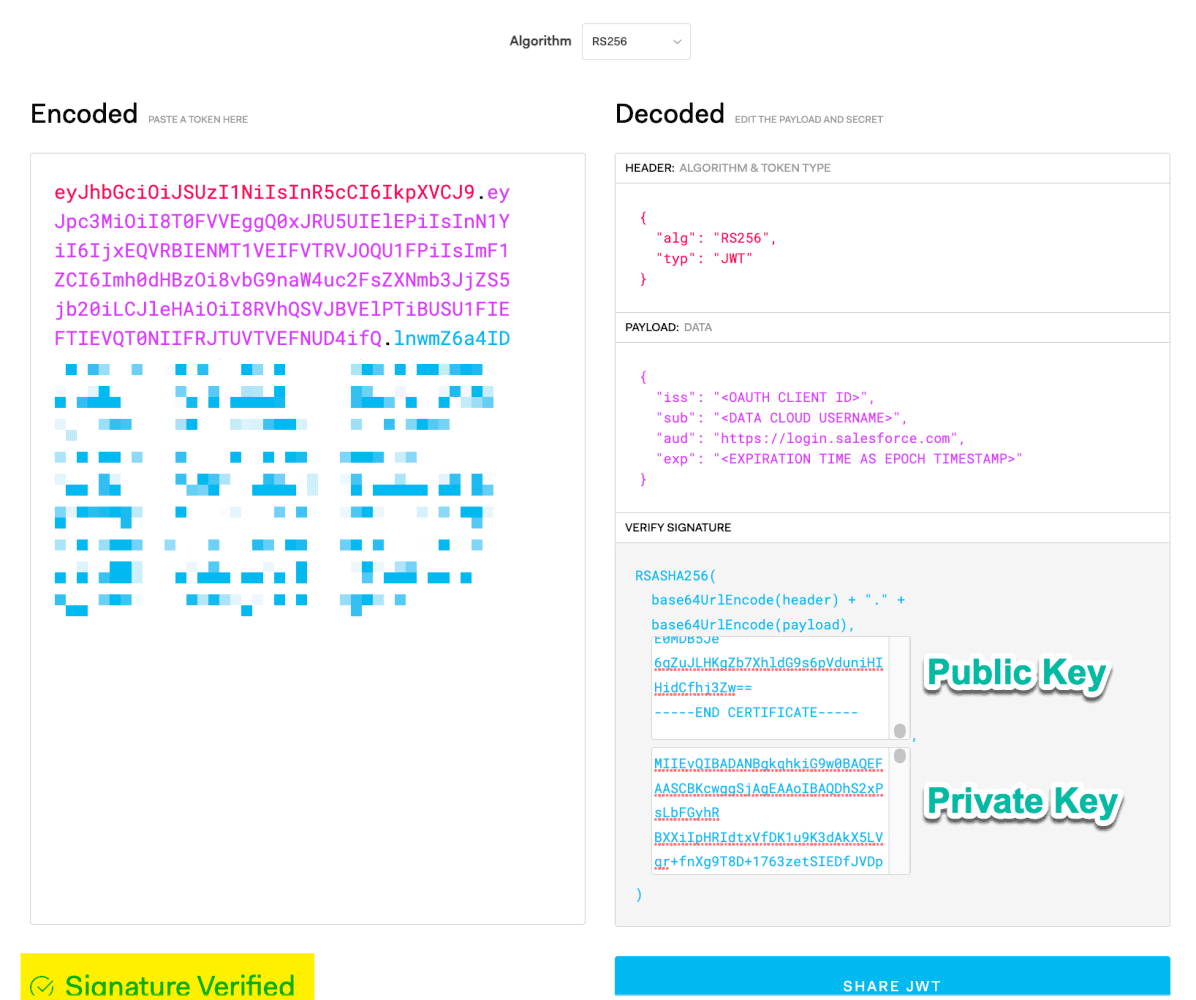The image size is (1196, 1000).
Task: Open the Algorithm RS256 dropdown
Action: pyautogui.click(x=636, y=41)
